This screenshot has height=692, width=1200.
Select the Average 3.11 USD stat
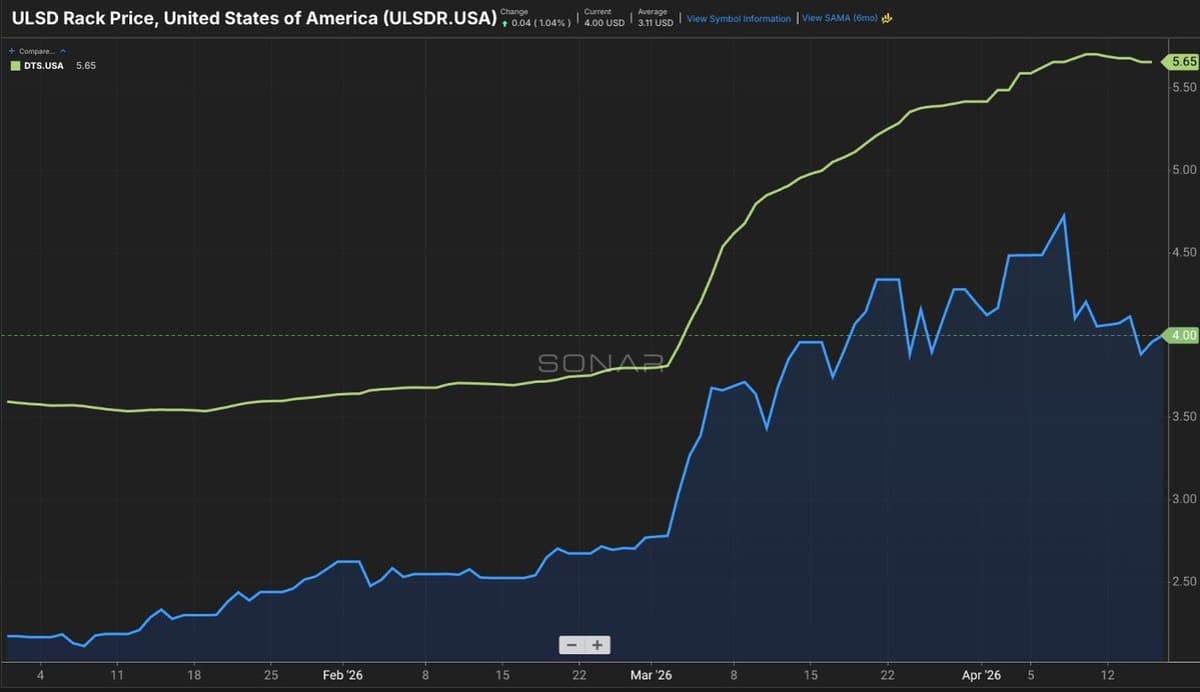pos(653,18)
